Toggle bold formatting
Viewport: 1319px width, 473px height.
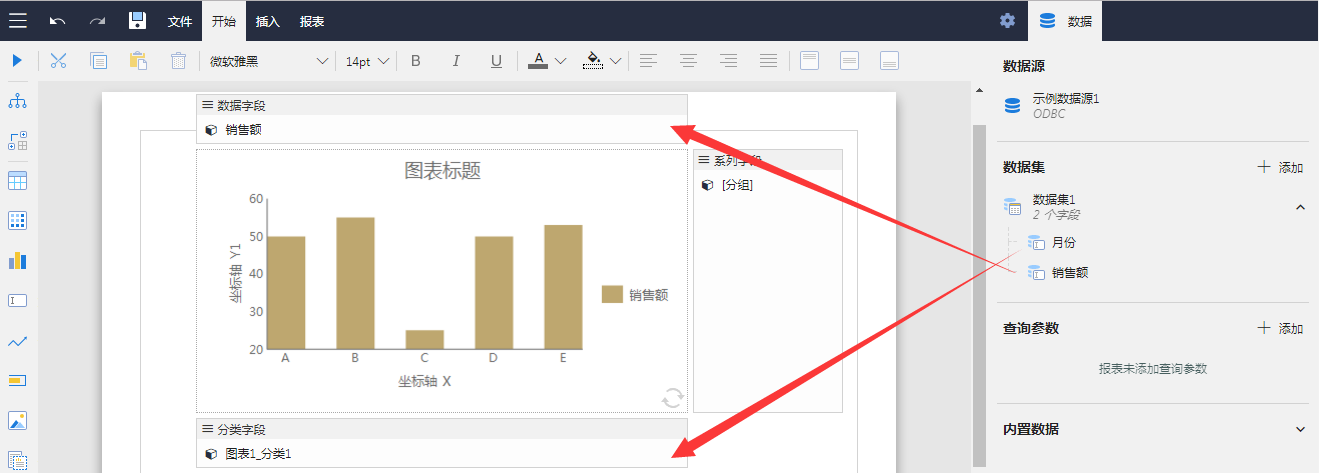coord(416,61)
